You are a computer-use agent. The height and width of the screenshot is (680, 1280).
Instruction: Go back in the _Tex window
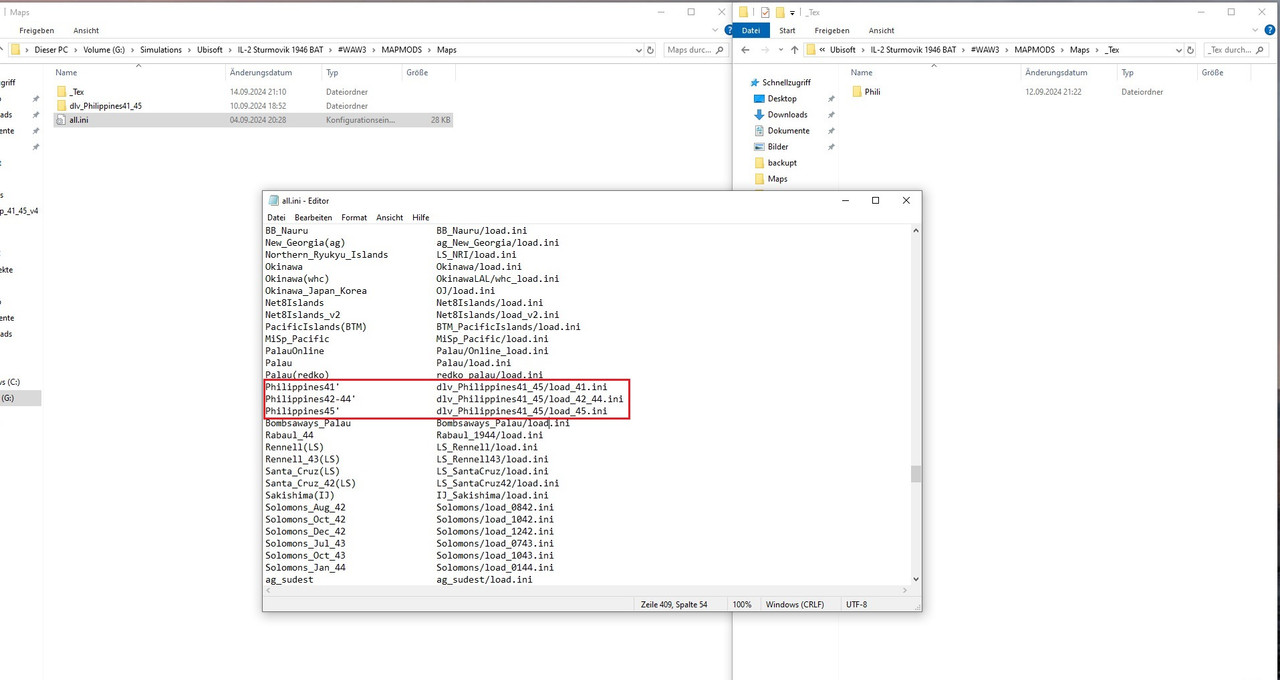(x=745, y=49)
